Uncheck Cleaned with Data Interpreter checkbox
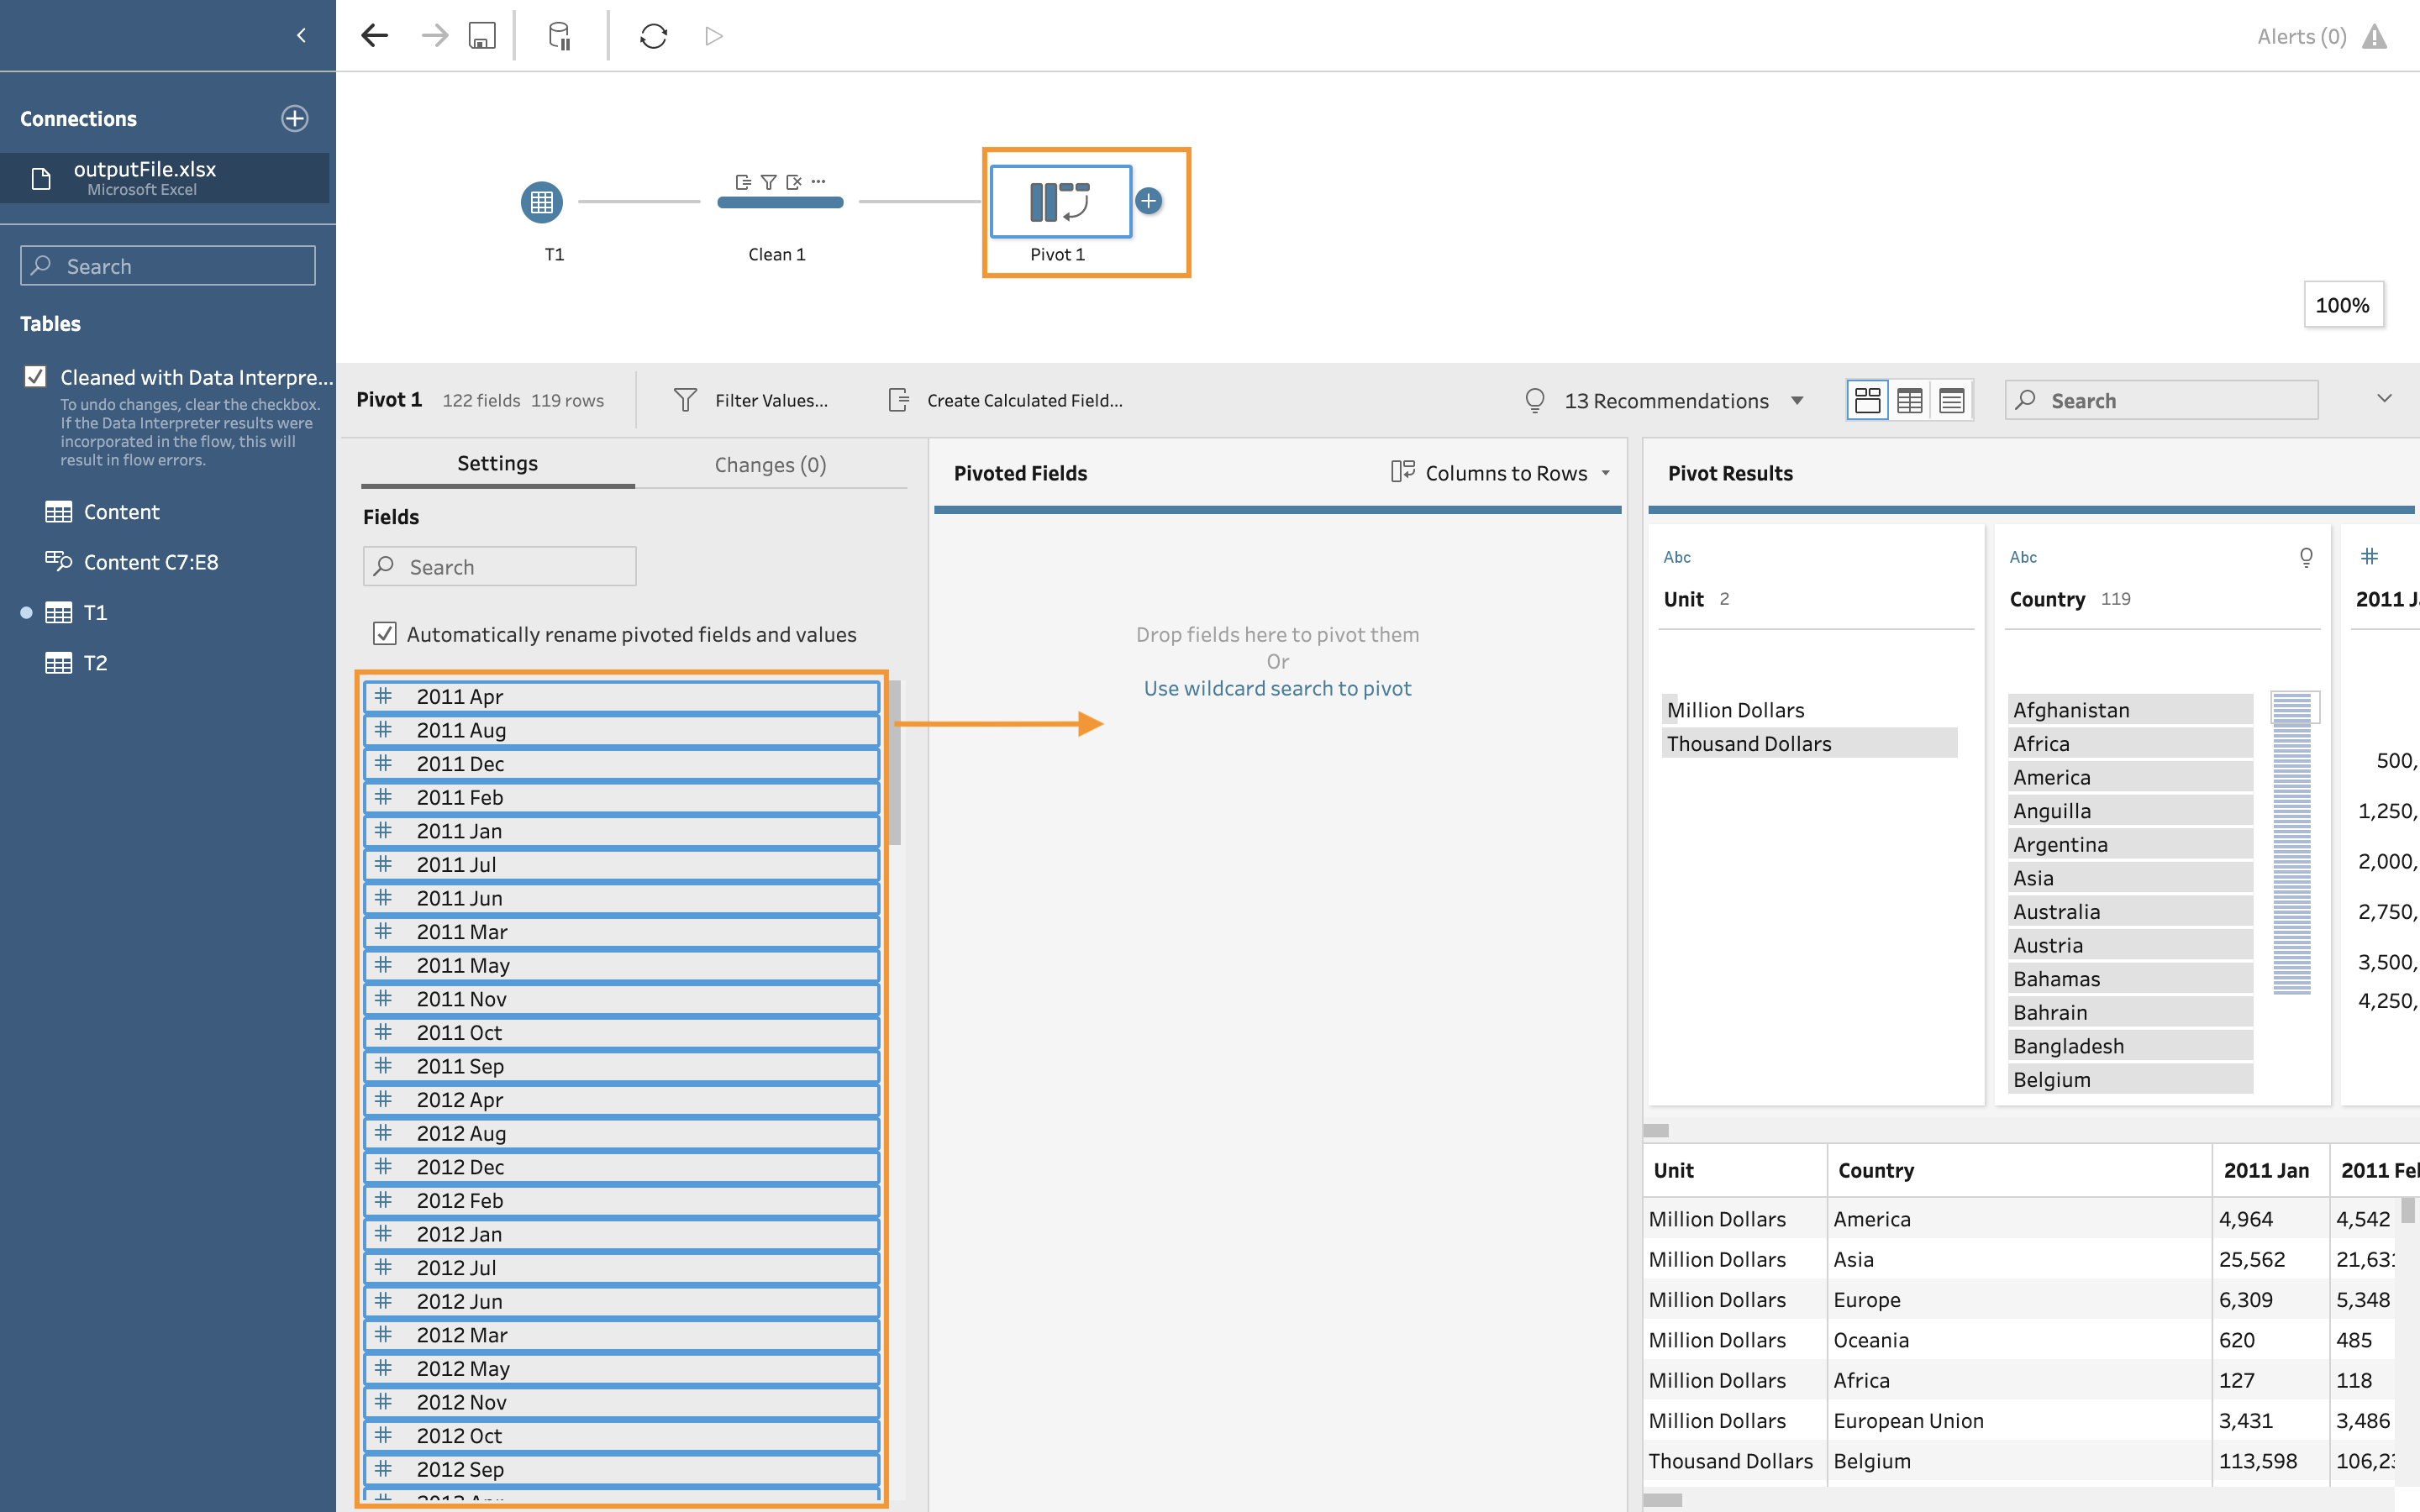 [36, 377]
